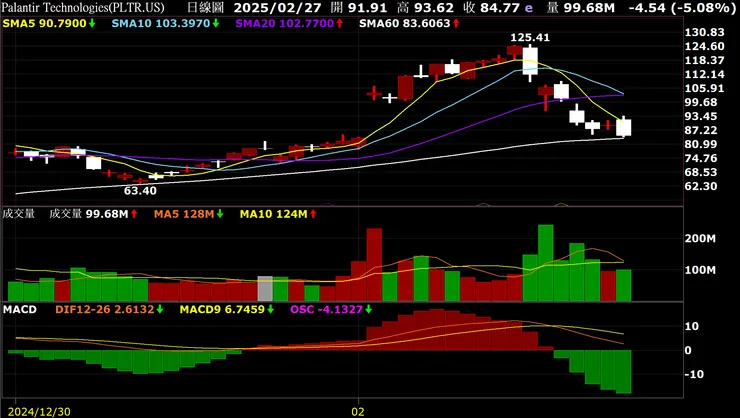Click the tallest green volume bar
740x418 pixels.
546,263
